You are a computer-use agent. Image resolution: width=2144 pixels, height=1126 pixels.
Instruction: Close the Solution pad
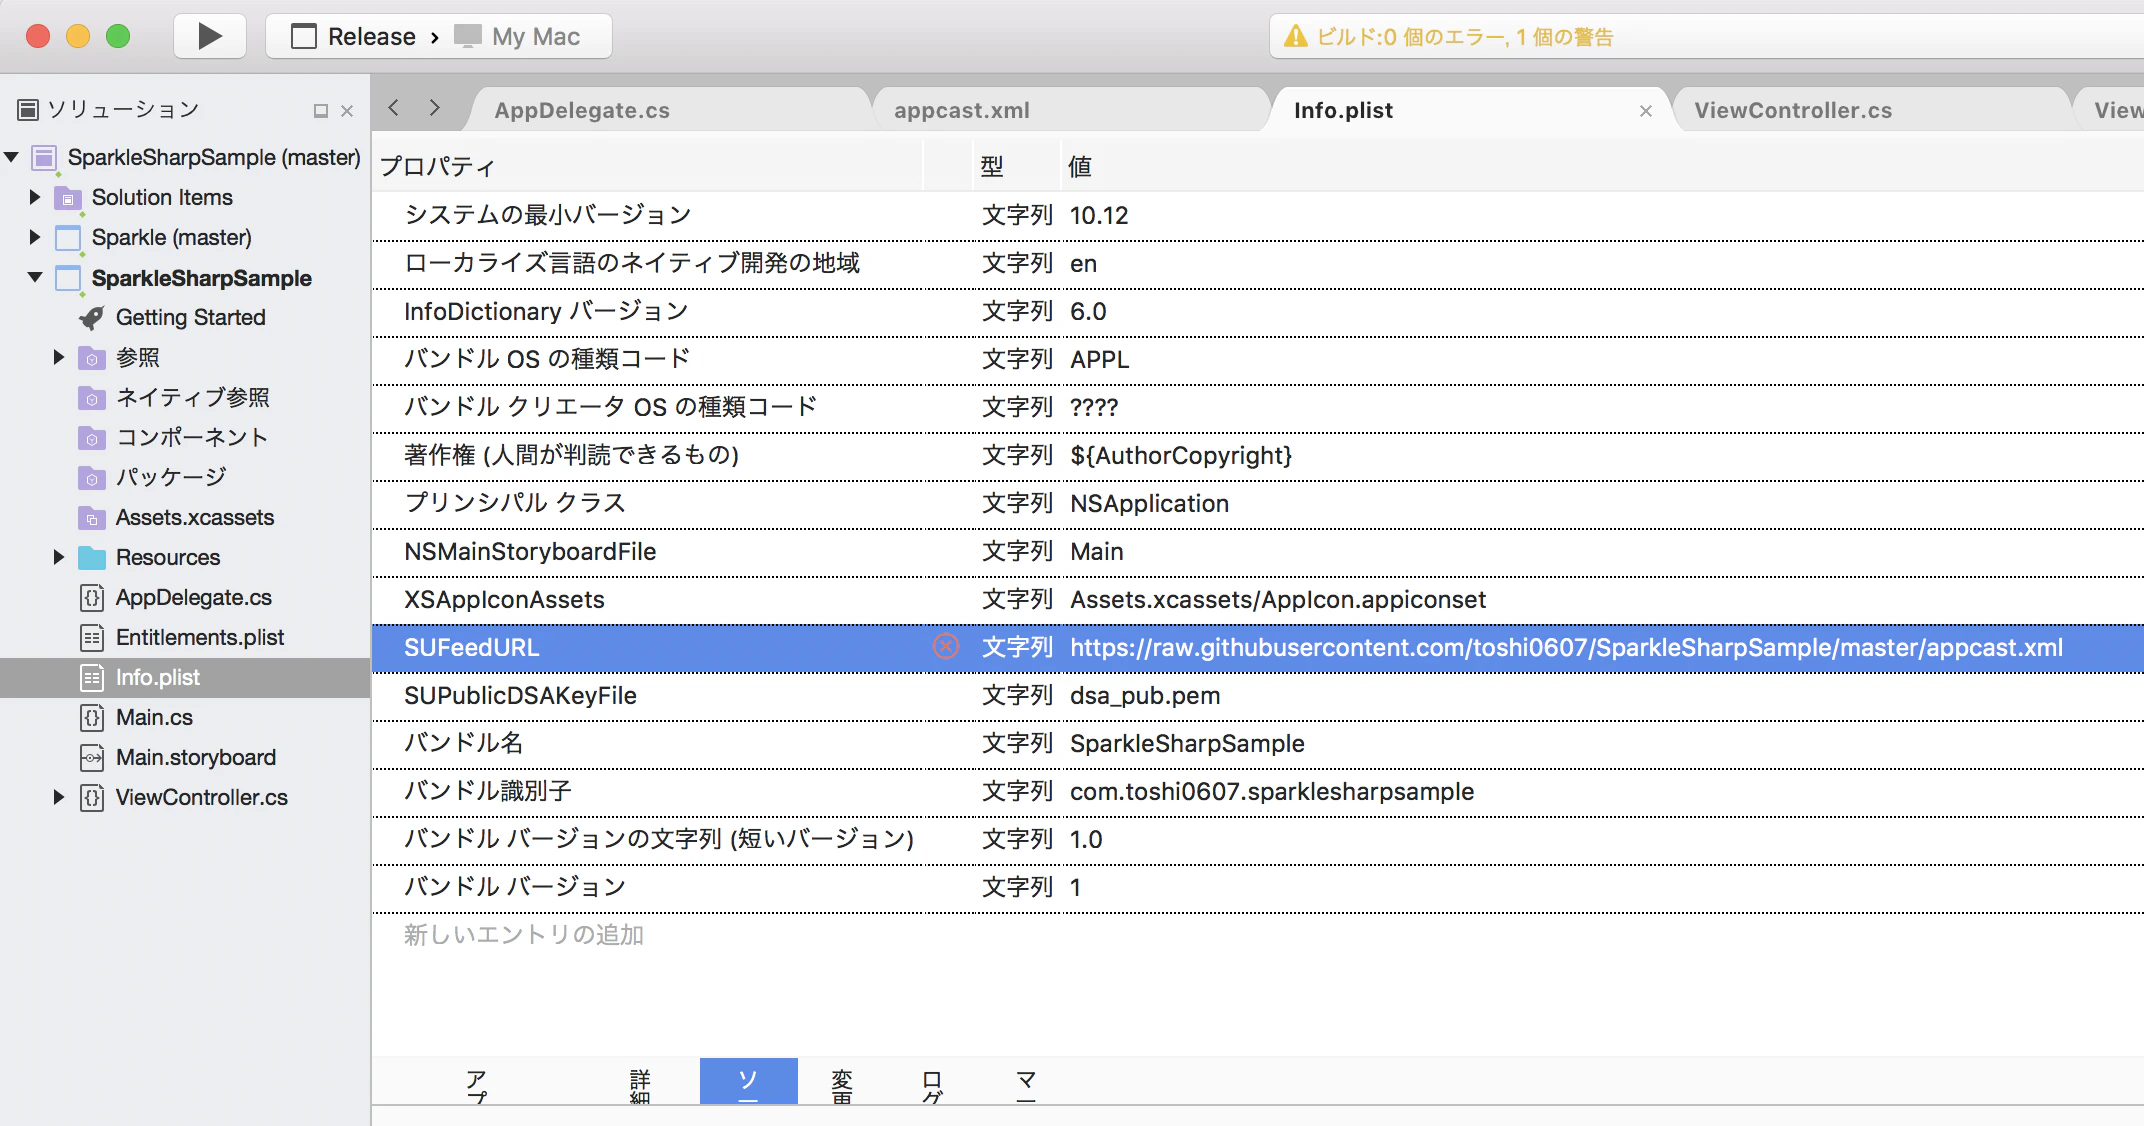347,111
